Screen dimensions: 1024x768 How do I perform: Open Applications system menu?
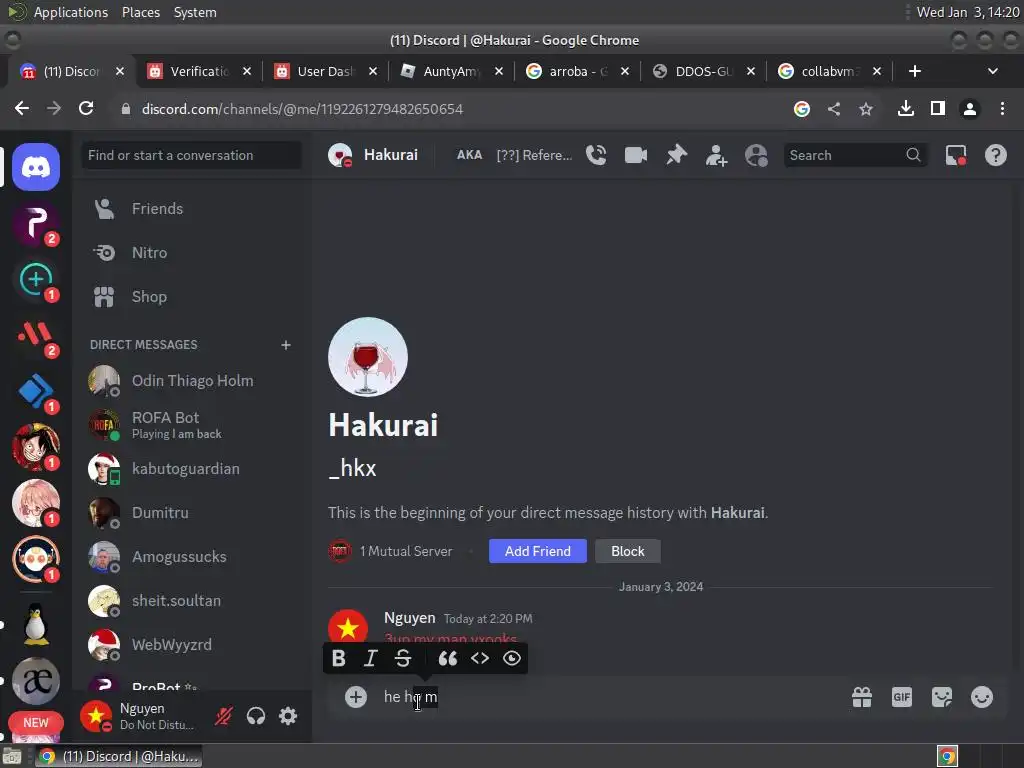(71, 12)
